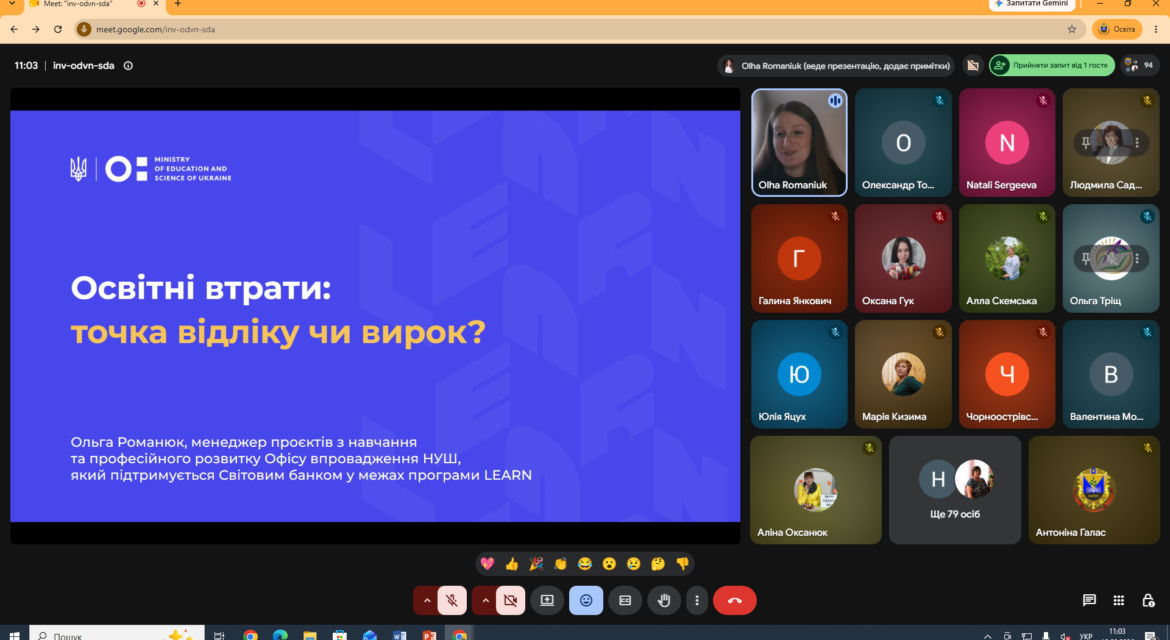Open Task View on the taskbar
Screen dimensions: 1170x640
pyautogui.click(x=219, y=636)
